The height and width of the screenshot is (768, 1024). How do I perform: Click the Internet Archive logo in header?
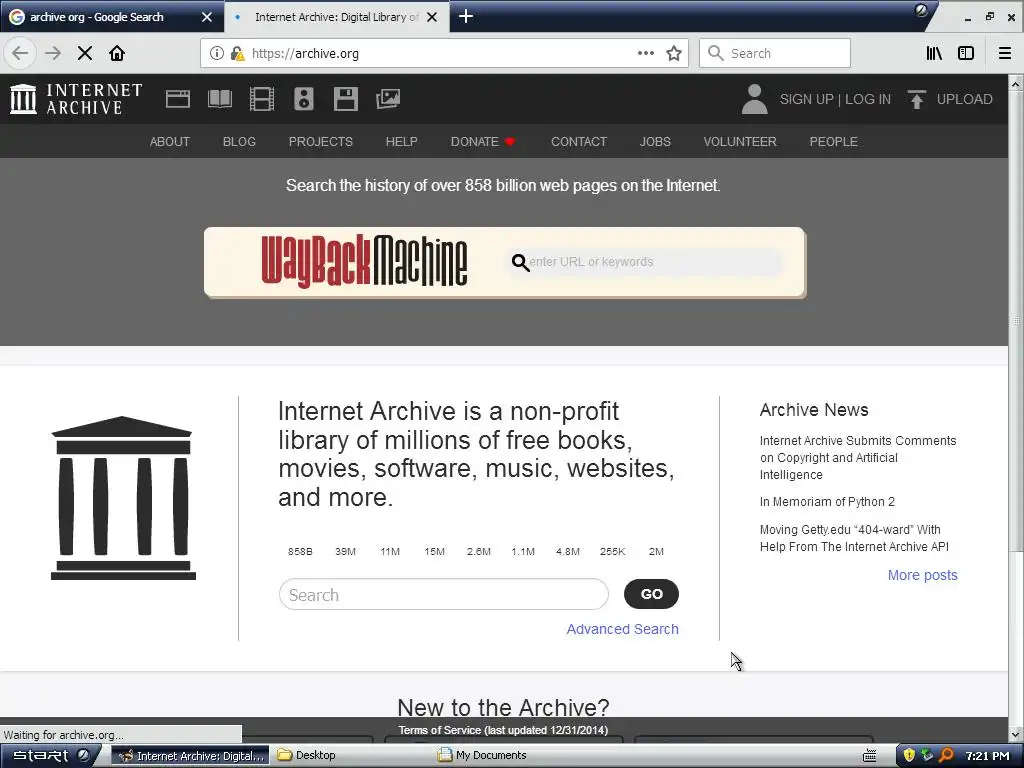tap(76, 99)
